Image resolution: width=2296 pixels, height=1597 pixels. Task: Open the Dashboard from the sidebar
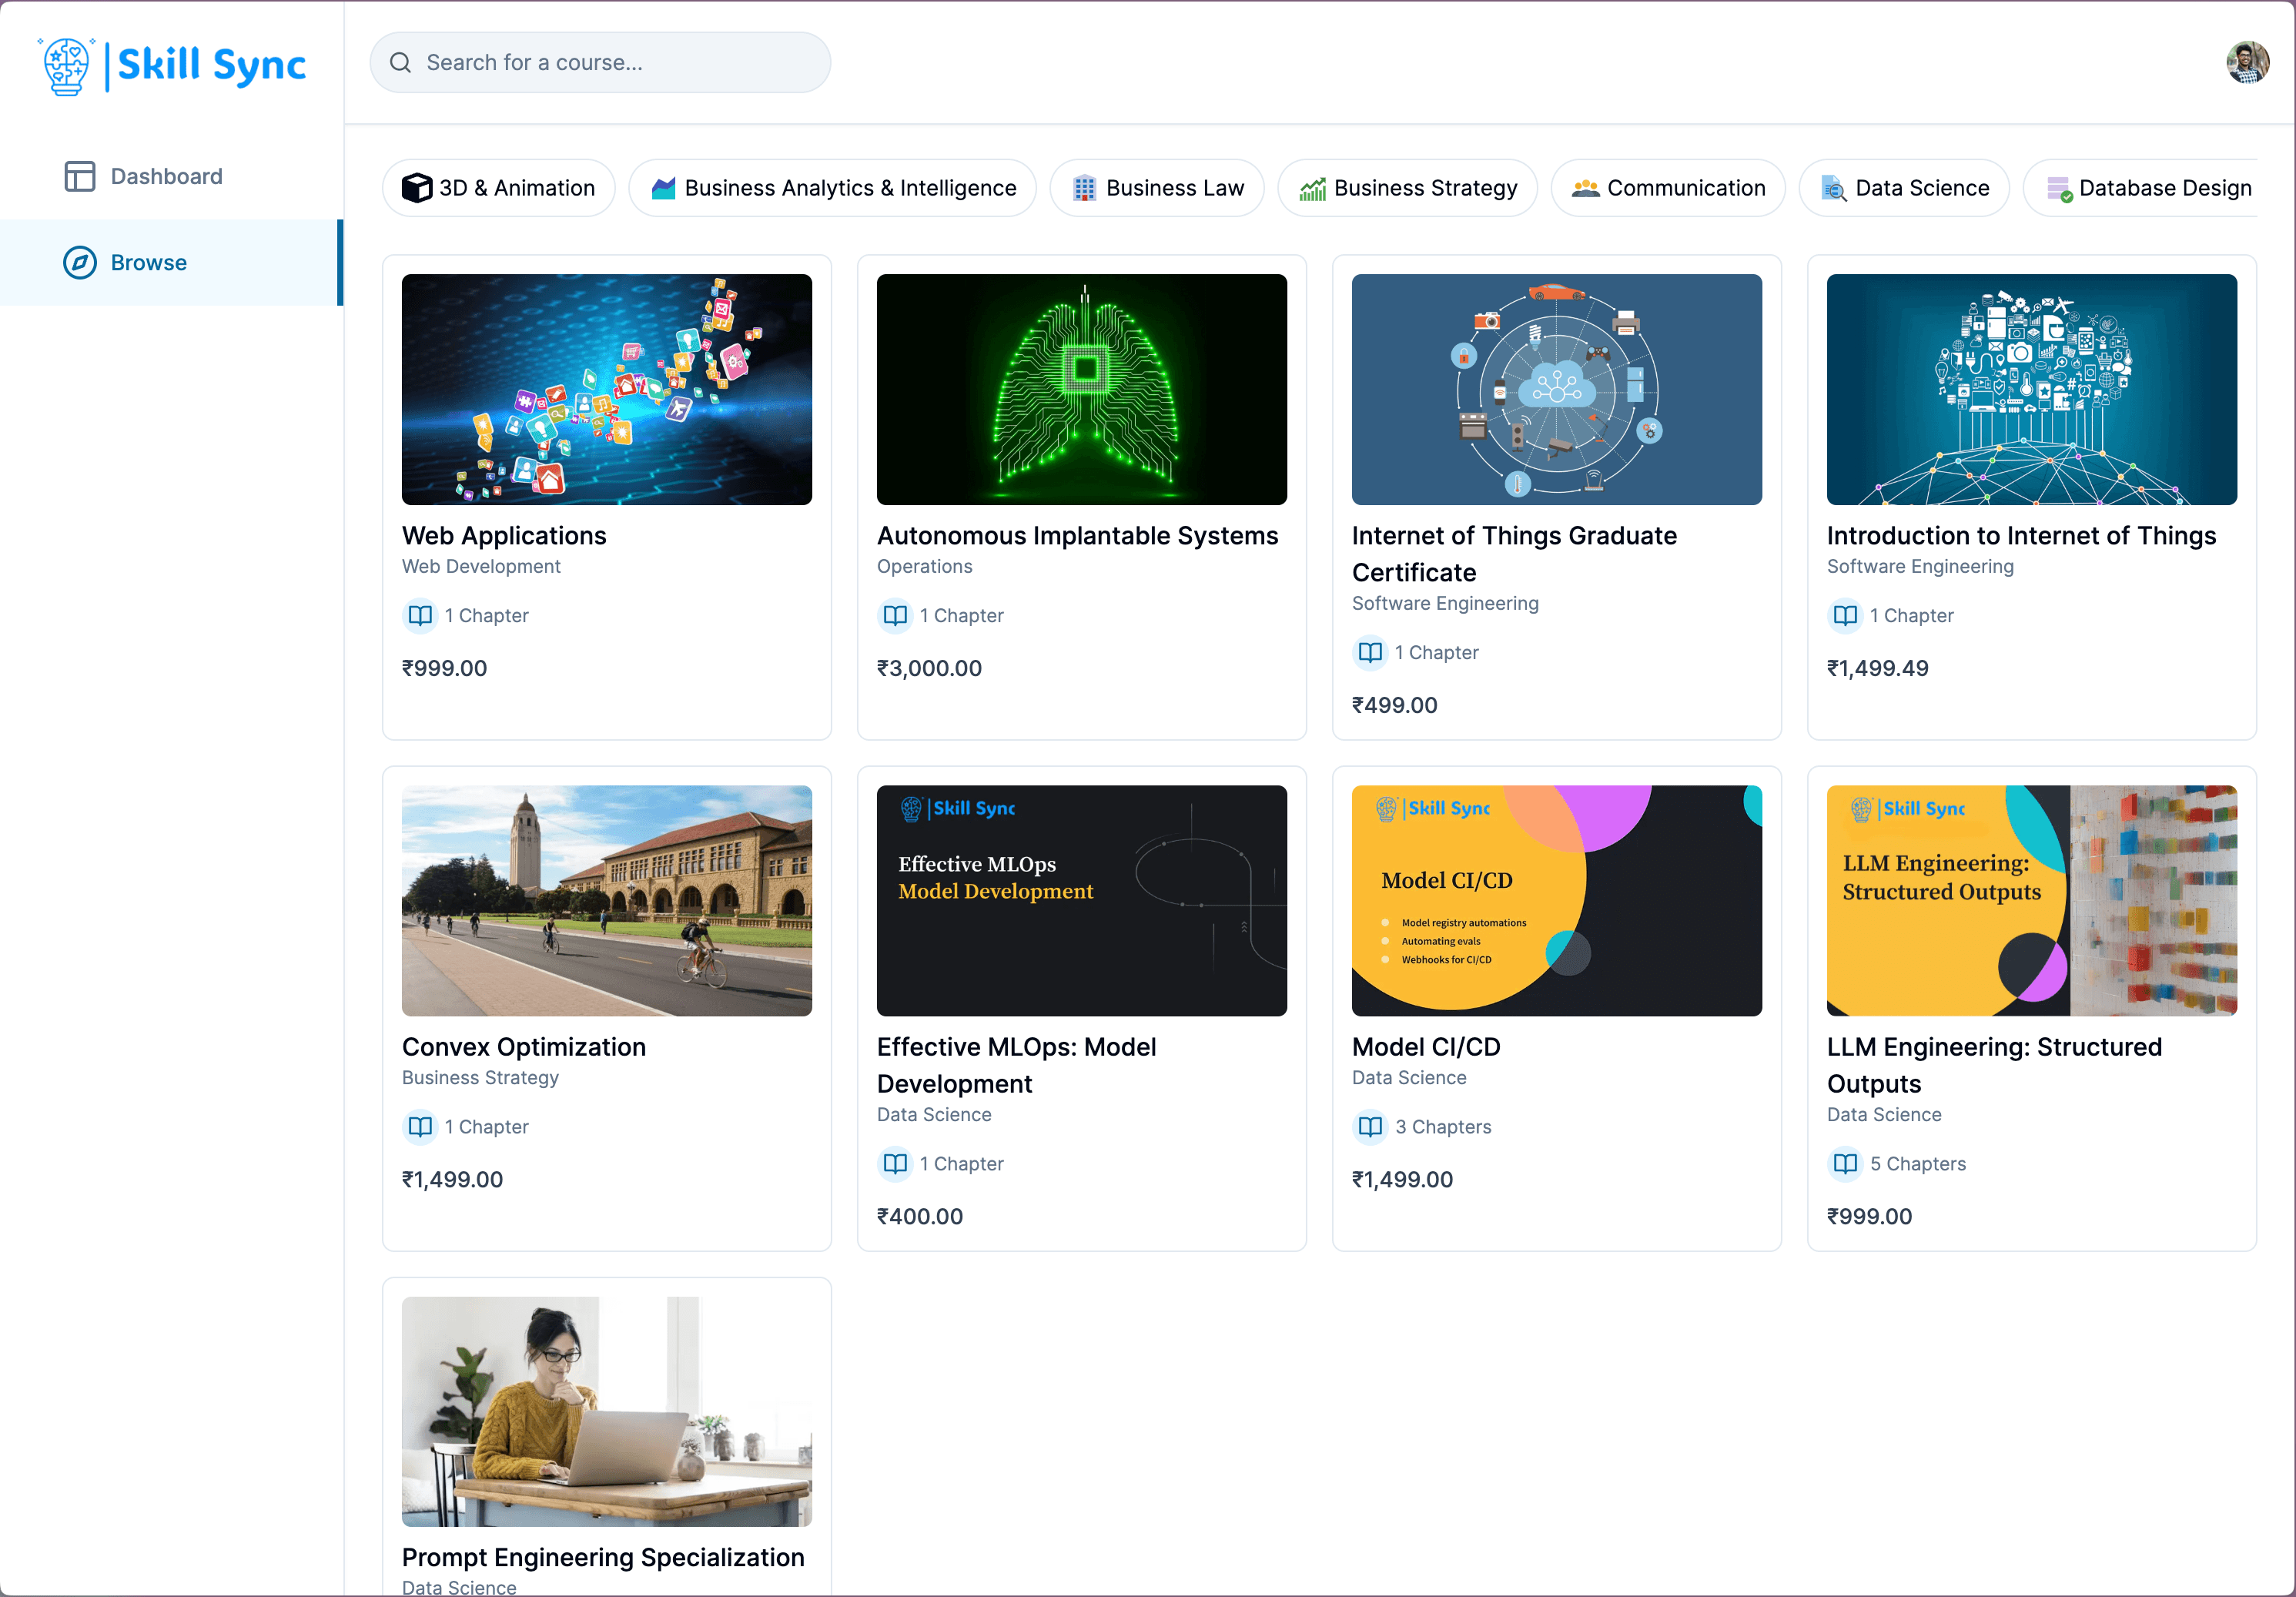(x=165, y=175)
